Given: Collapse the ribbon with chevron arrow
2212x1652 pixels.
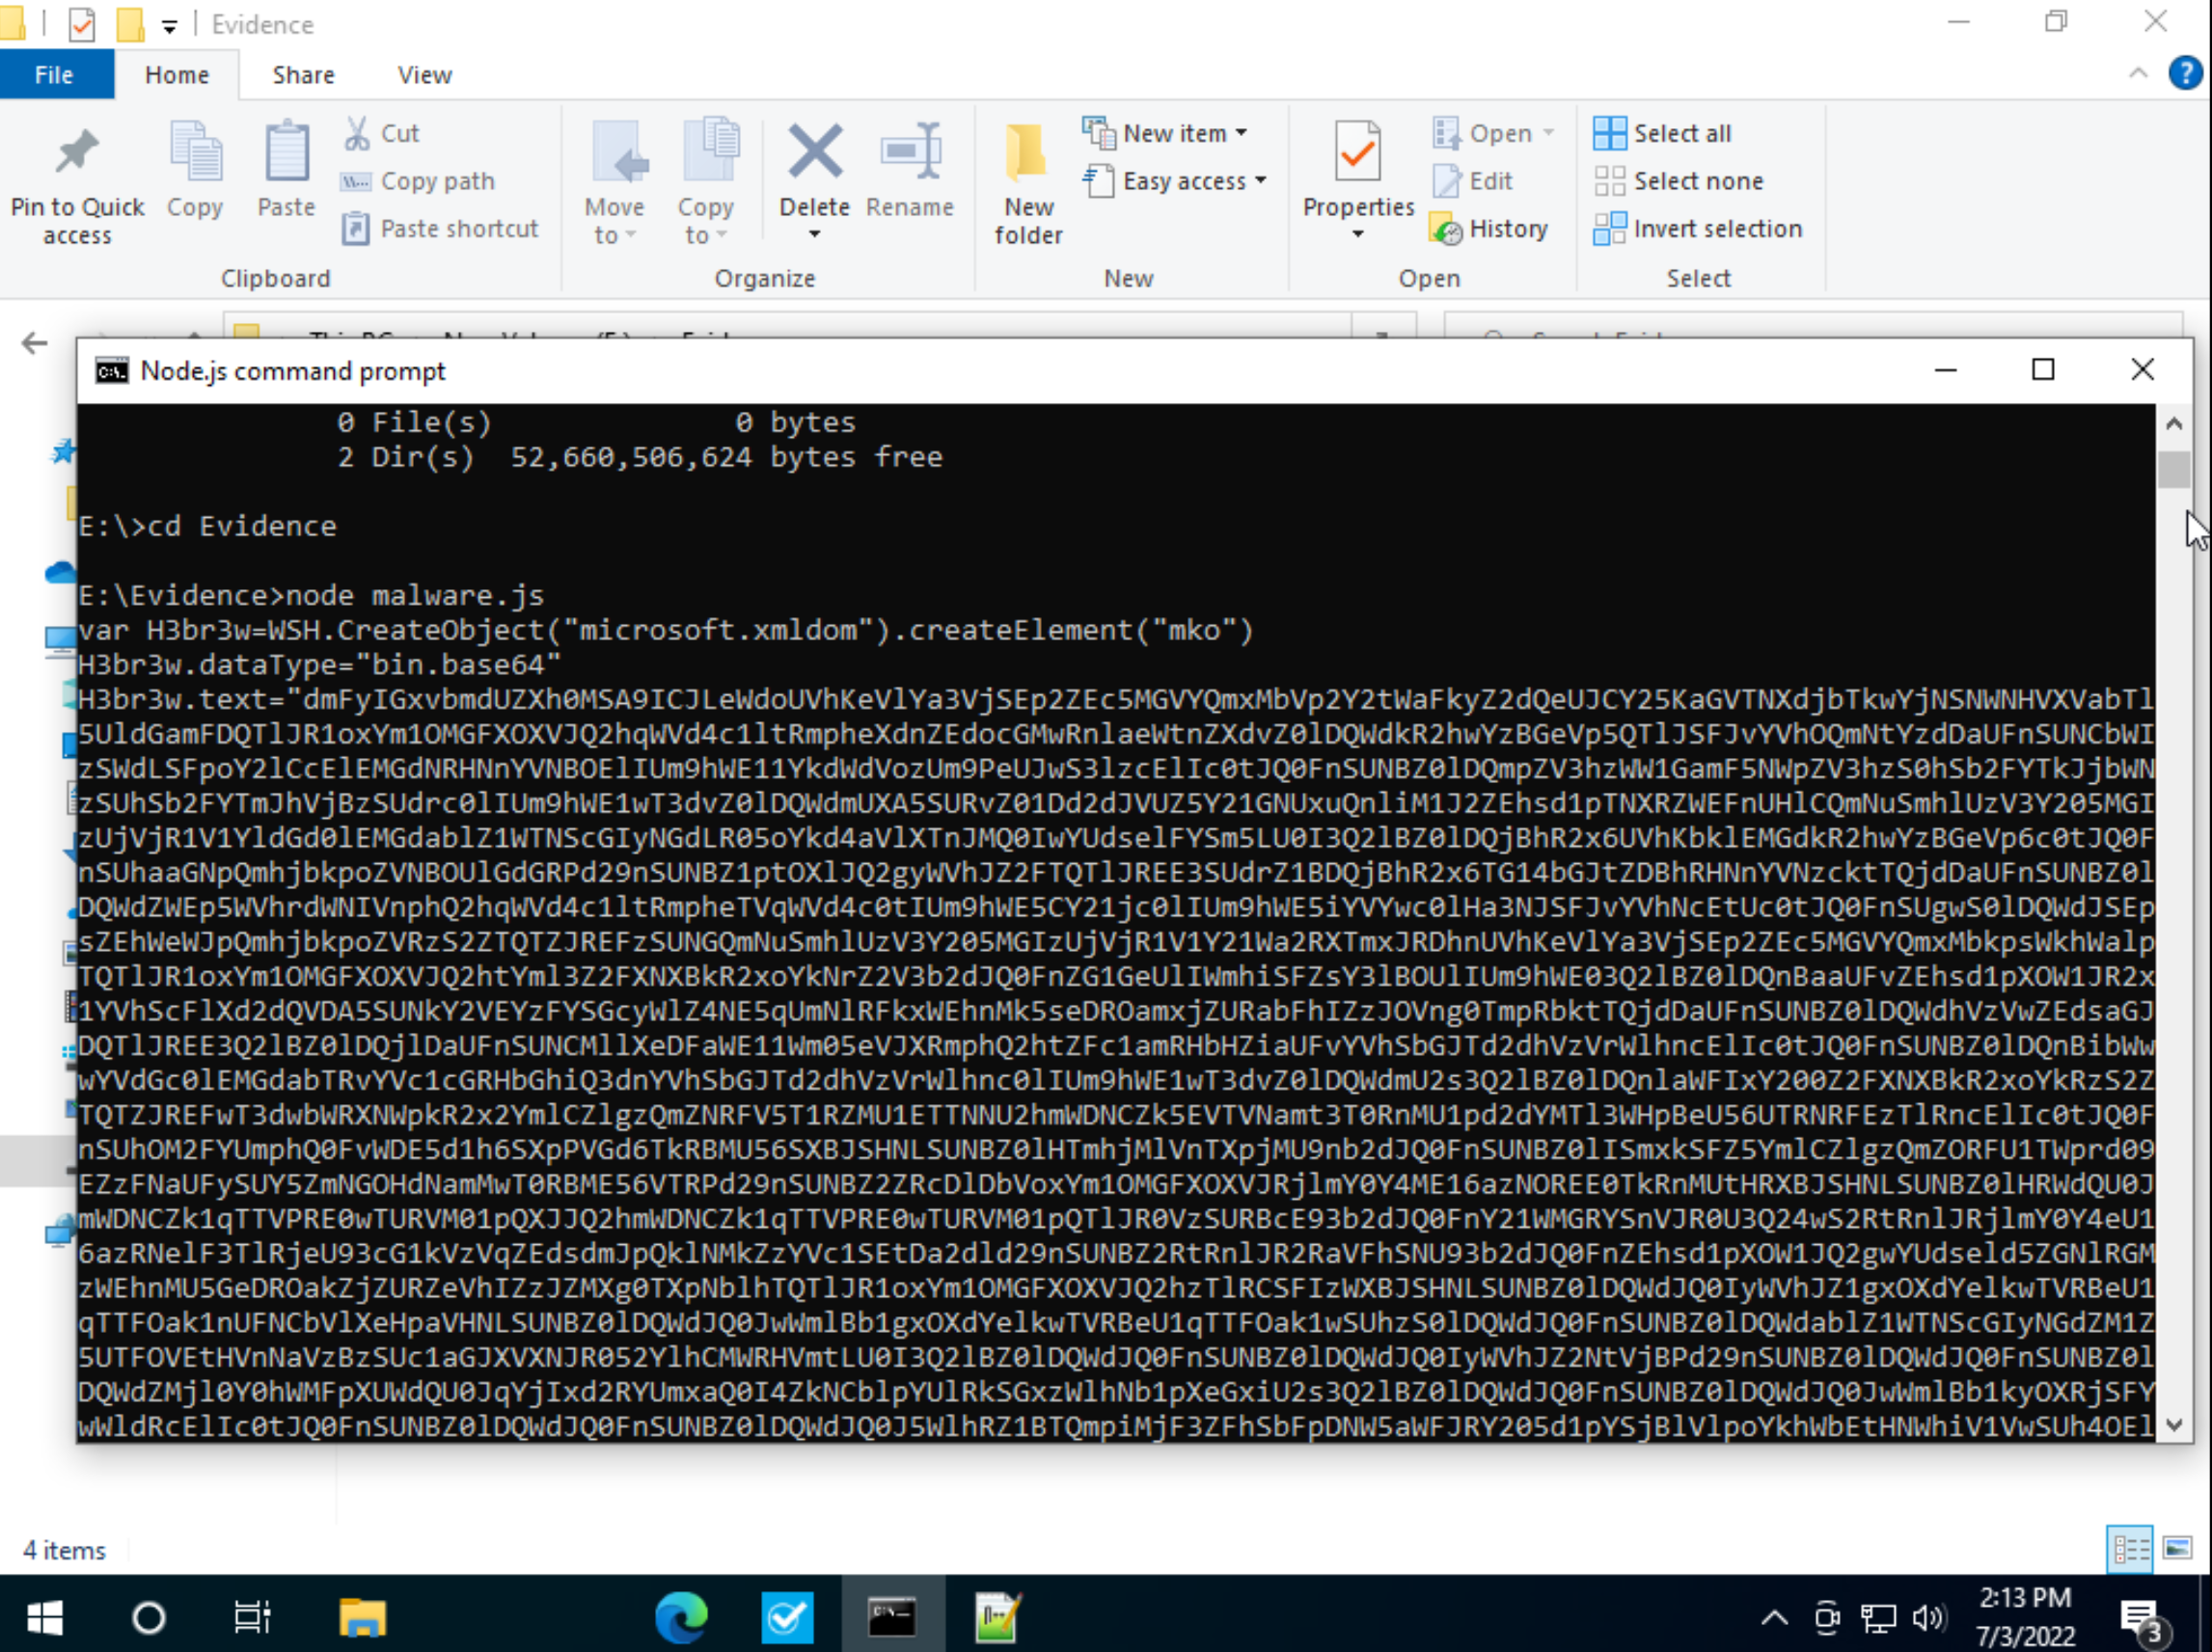Looking at the screenshot, I should 2138,74.
